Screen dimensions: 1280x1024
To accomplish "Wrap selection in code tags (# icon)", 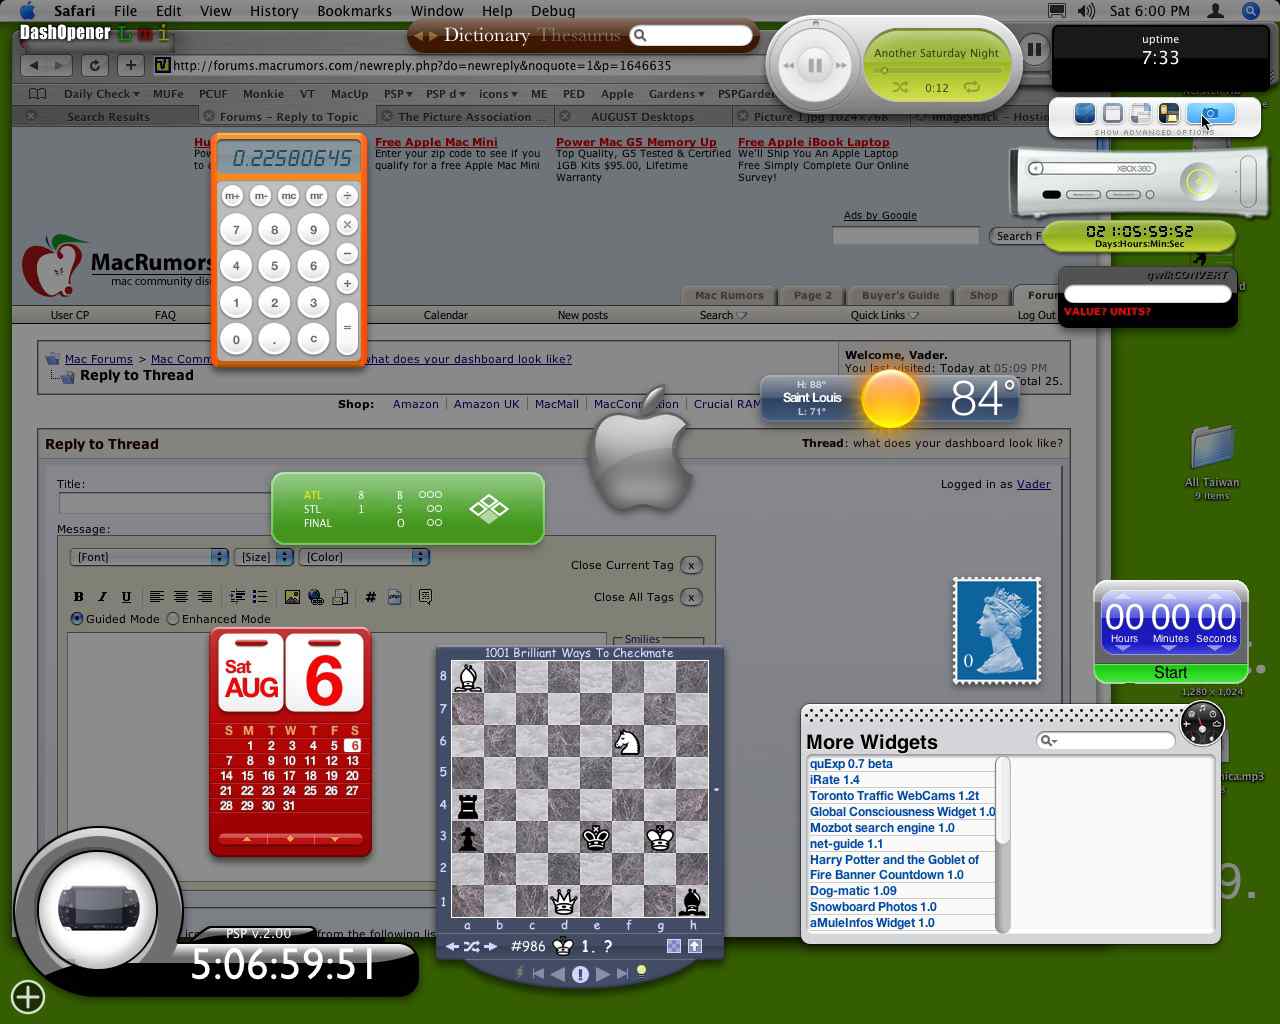I will tap(370, 597).
